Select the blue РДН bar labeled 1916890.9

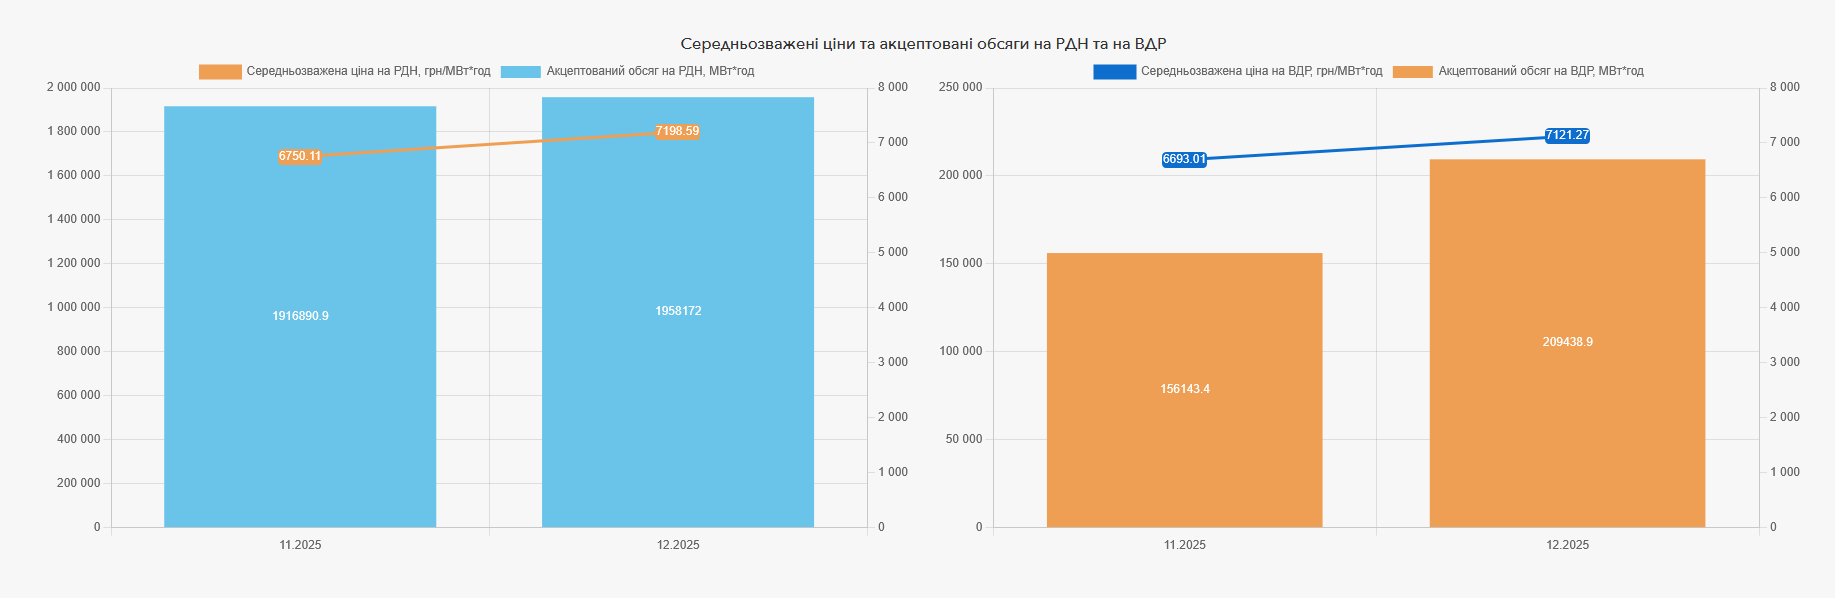300,400
